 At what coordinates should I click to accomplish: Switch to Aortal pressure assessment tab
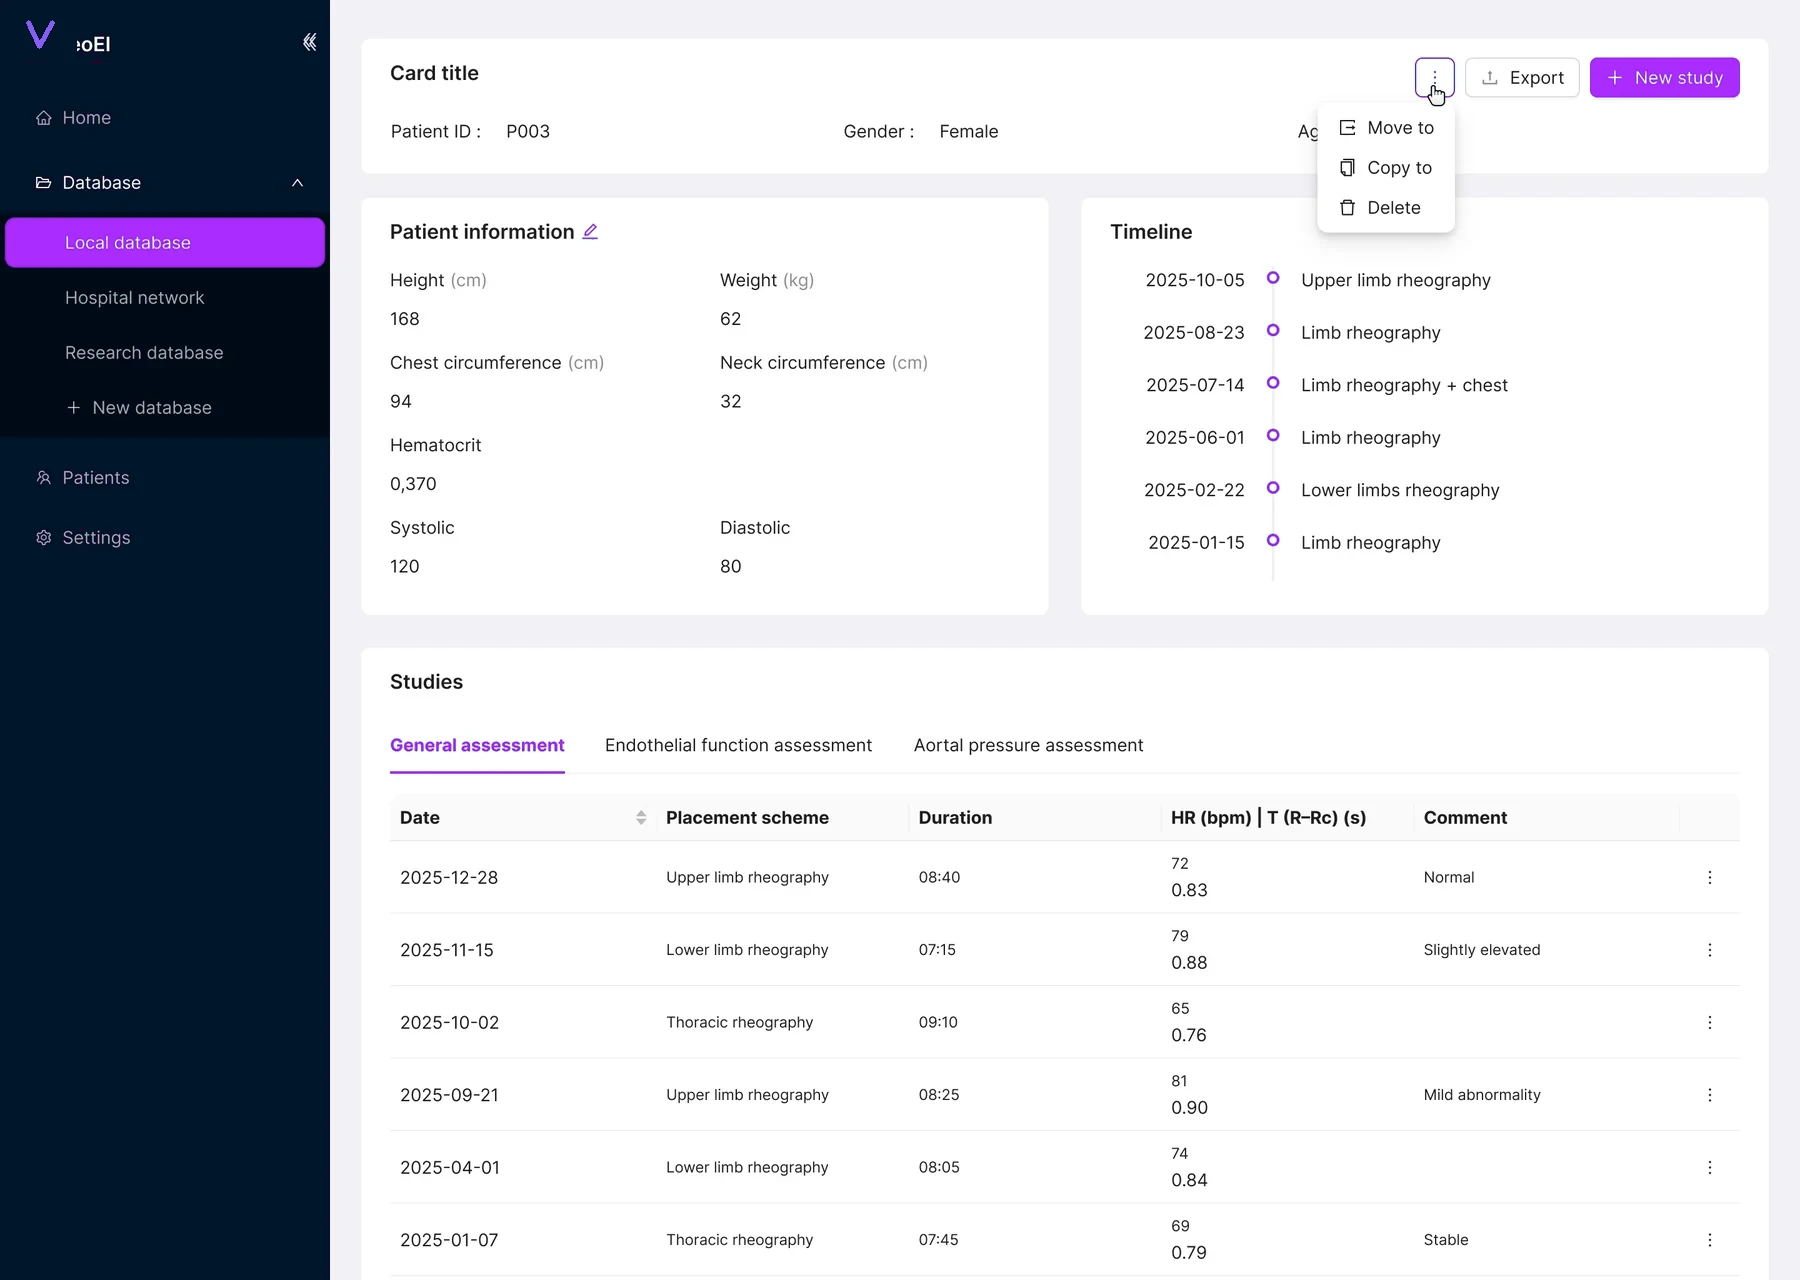point(1028,746)
